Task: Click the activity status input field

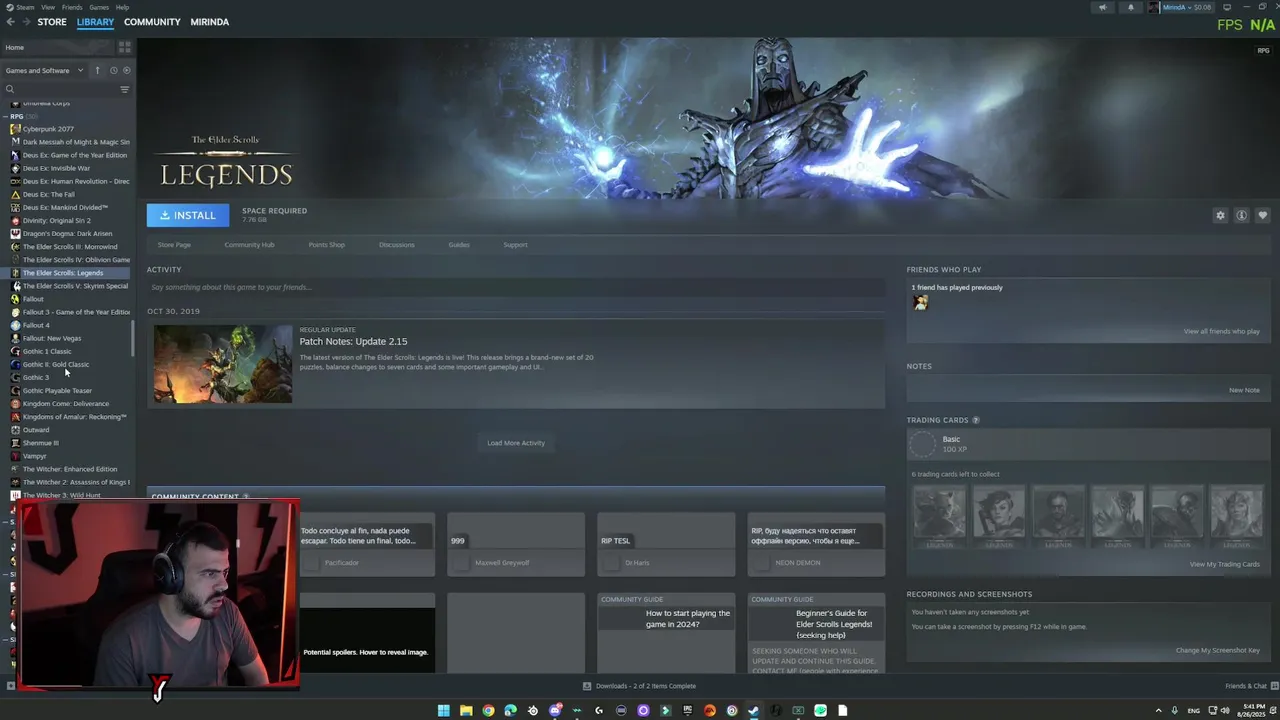Action: 516,287
